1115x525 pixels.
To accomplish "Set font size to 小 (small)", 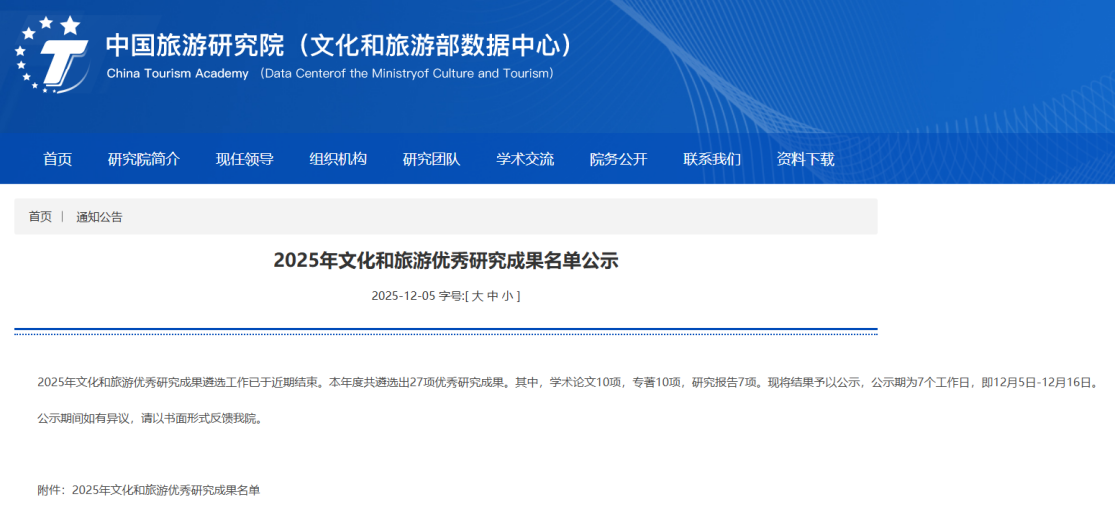I will coord(507,296).
